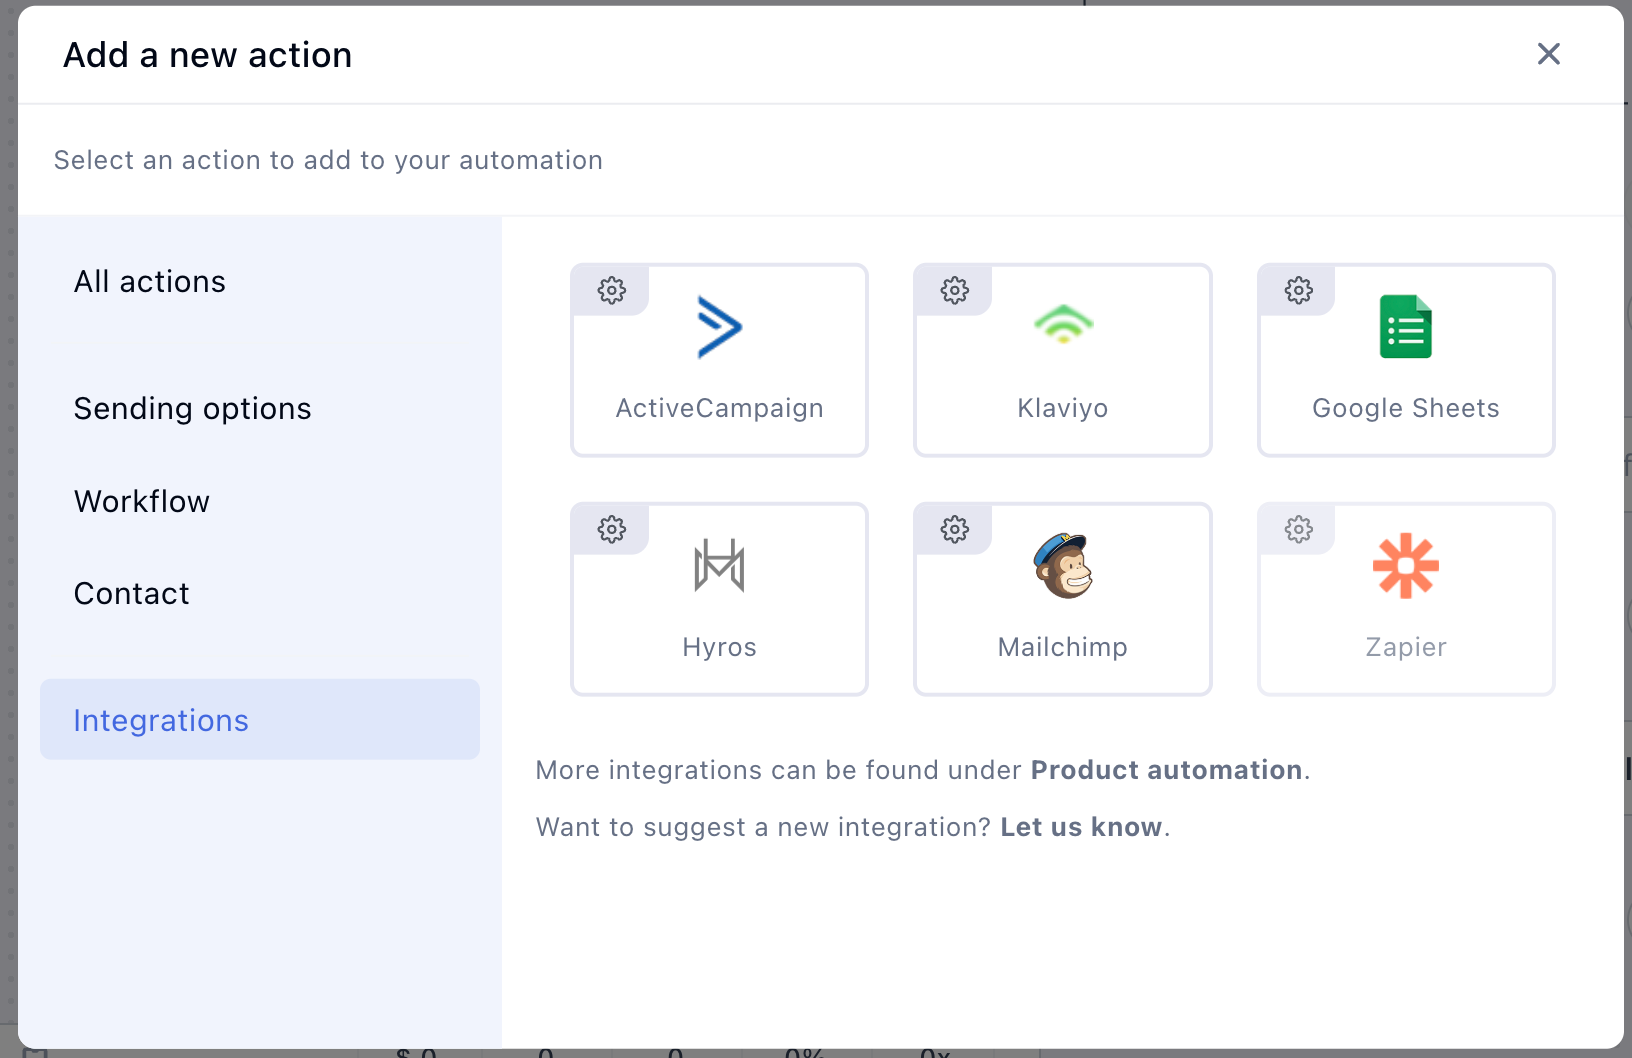Close the Add a new action dialog
This screenshot has width=1632, height=1058.
coord(1549,54)
